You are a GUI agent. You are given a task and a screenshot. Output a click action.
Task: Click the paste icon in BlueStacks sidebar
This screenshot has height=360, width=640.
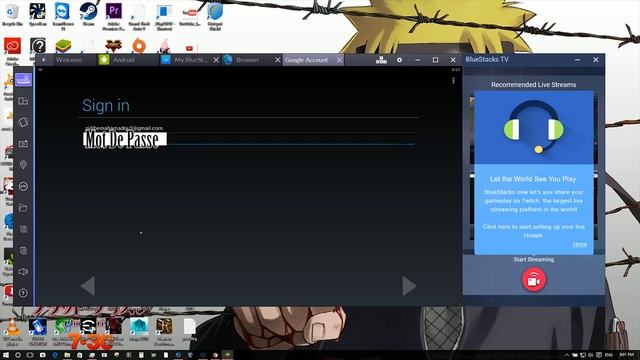[23, 250]
